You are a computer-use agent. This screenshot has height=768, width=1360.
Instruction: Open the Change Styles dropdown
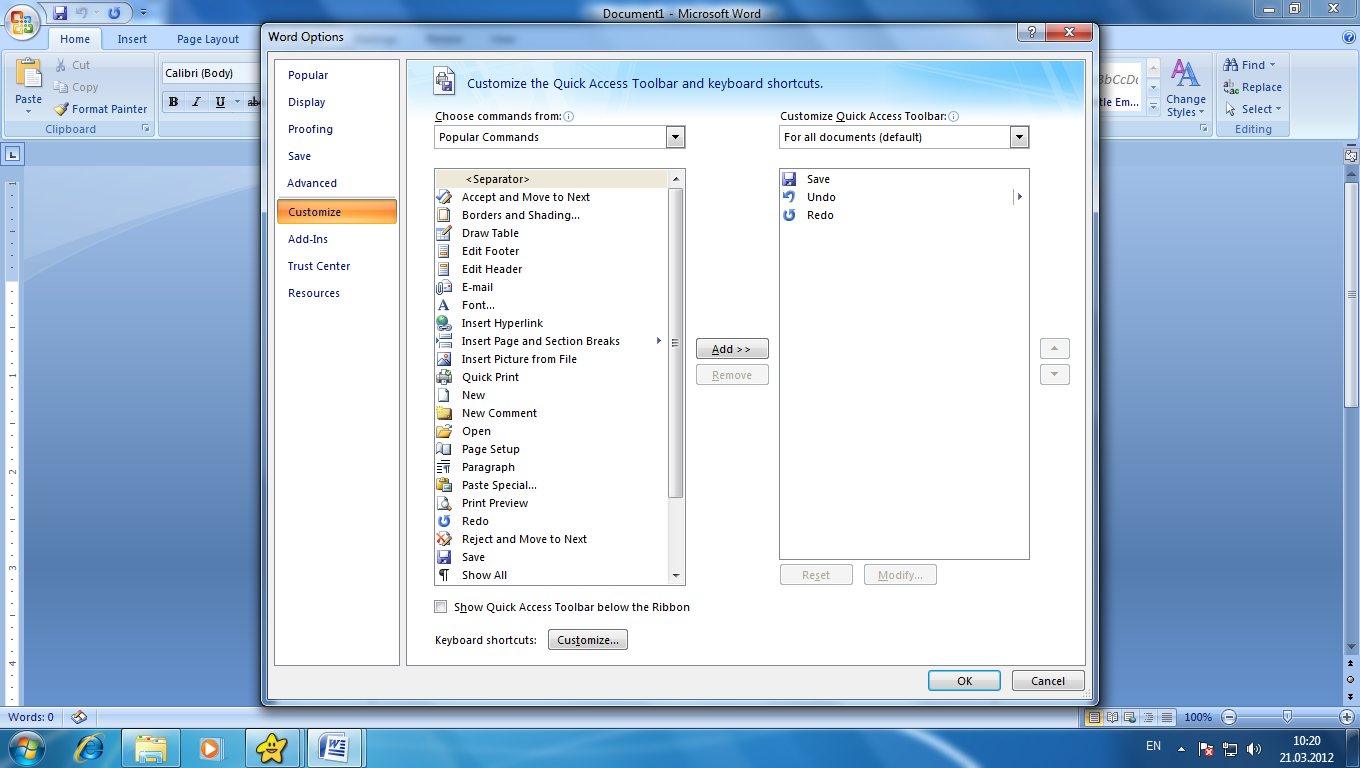[1185, 88]
